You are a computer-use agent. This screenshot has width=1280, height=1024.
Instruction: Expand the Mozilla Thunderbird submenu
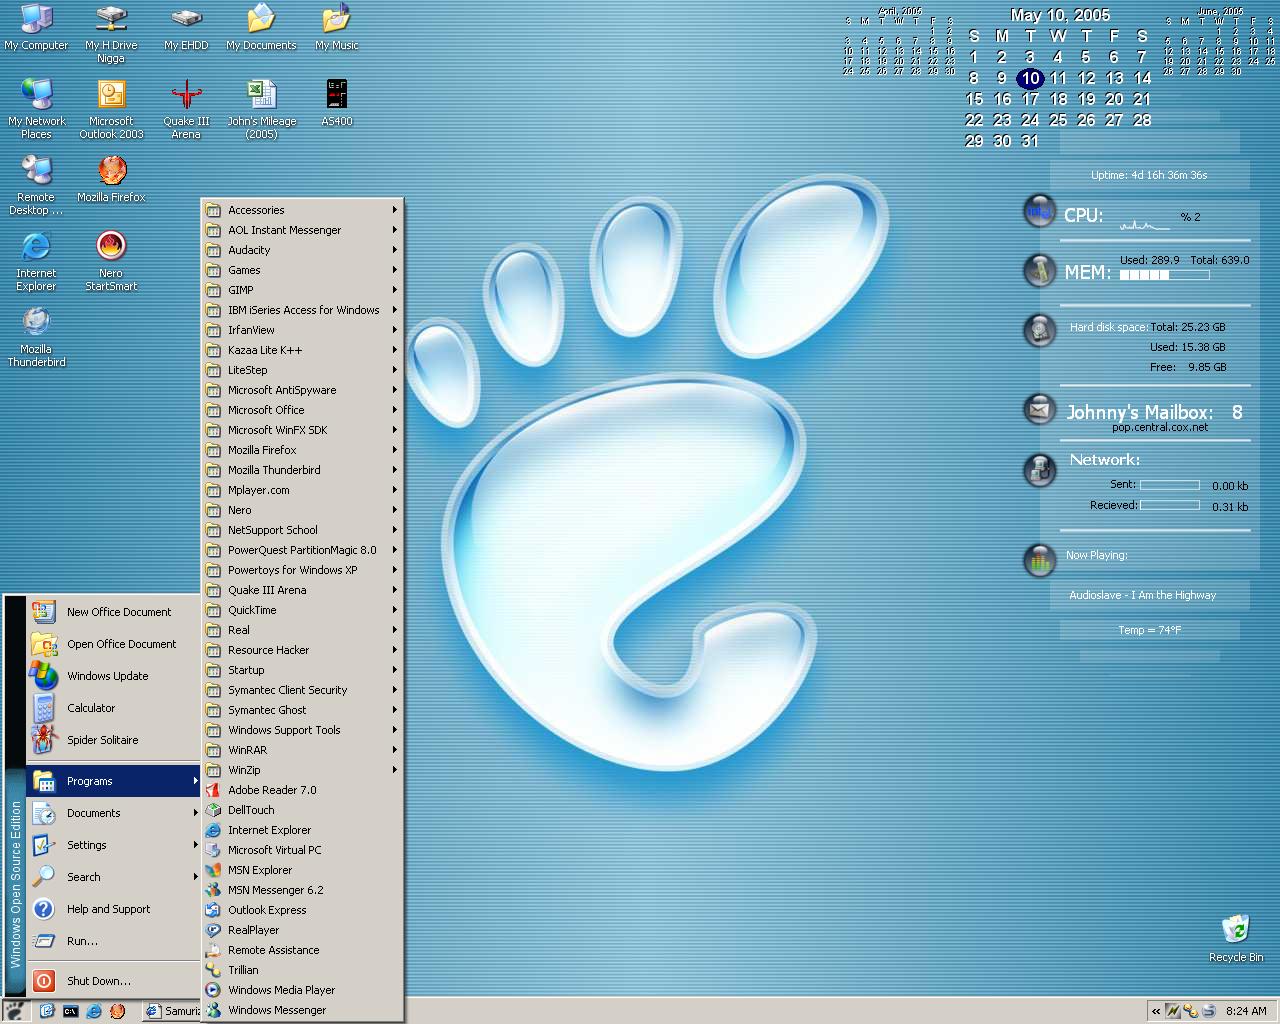tap(302, 470)
